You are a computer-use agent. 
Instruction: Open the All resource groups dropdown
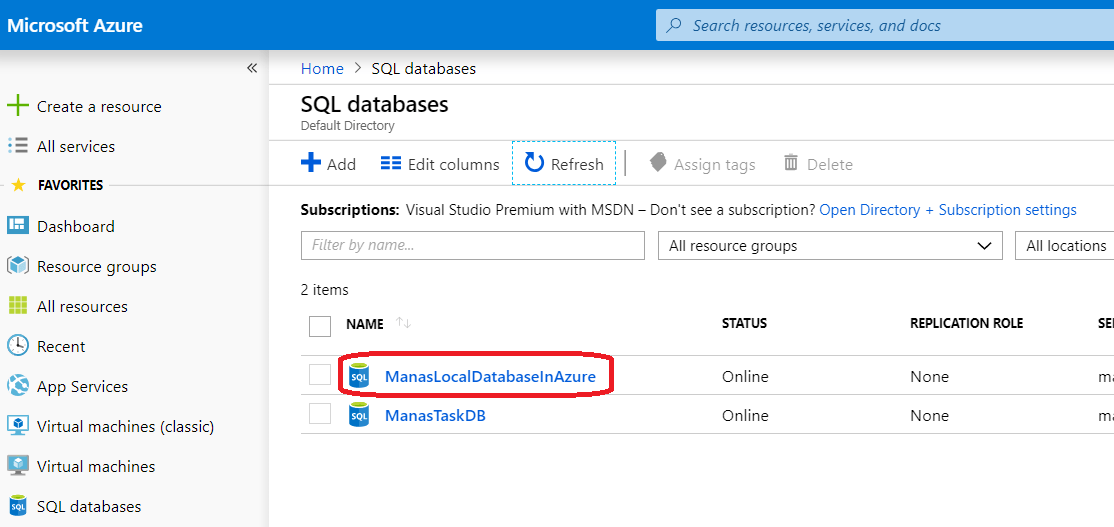(x=831, y=246)
